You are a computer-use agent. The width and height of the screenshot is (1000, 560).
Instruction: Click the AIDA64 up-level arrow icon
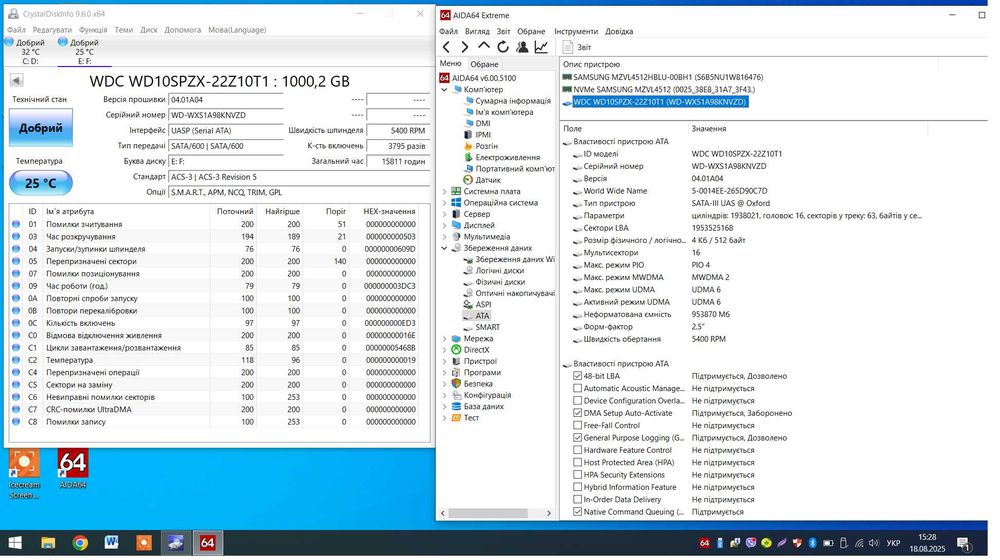[x=484, y=47]
